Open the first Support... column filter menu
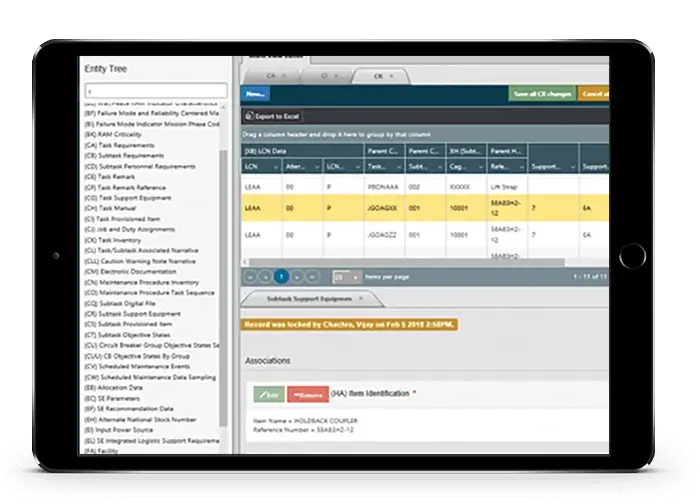Viewport: 700px width, 504px height. (x=573, y=167)
